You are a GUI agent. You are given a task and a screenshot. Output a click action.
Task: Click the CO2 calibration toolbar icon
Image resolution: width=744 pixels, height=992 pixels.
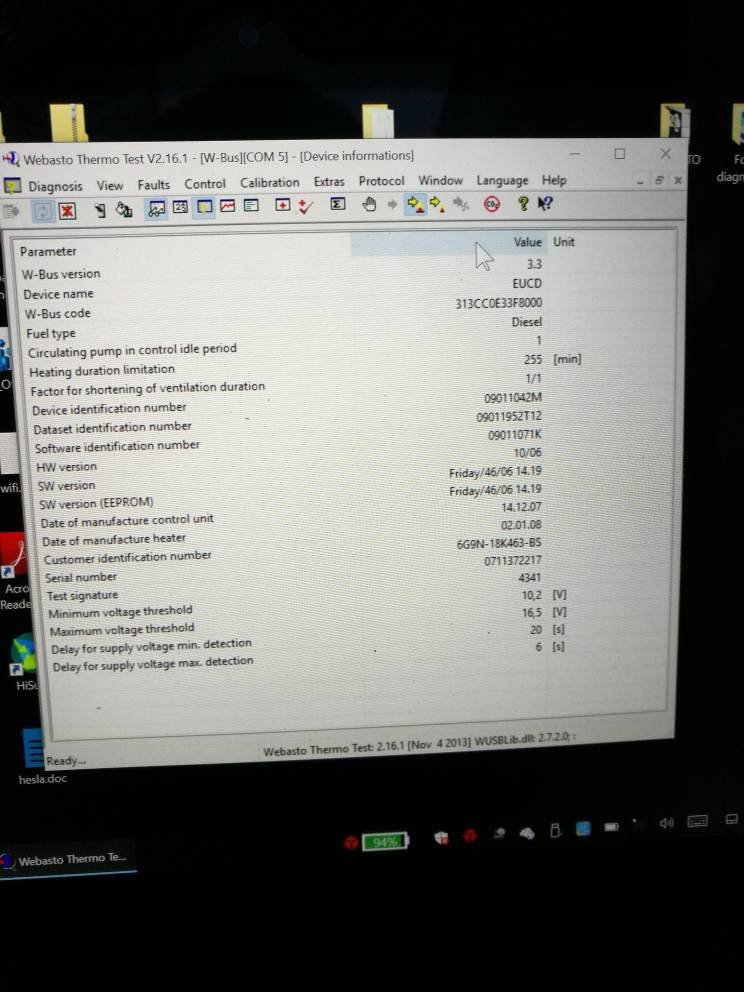click(x=491, y=204)
